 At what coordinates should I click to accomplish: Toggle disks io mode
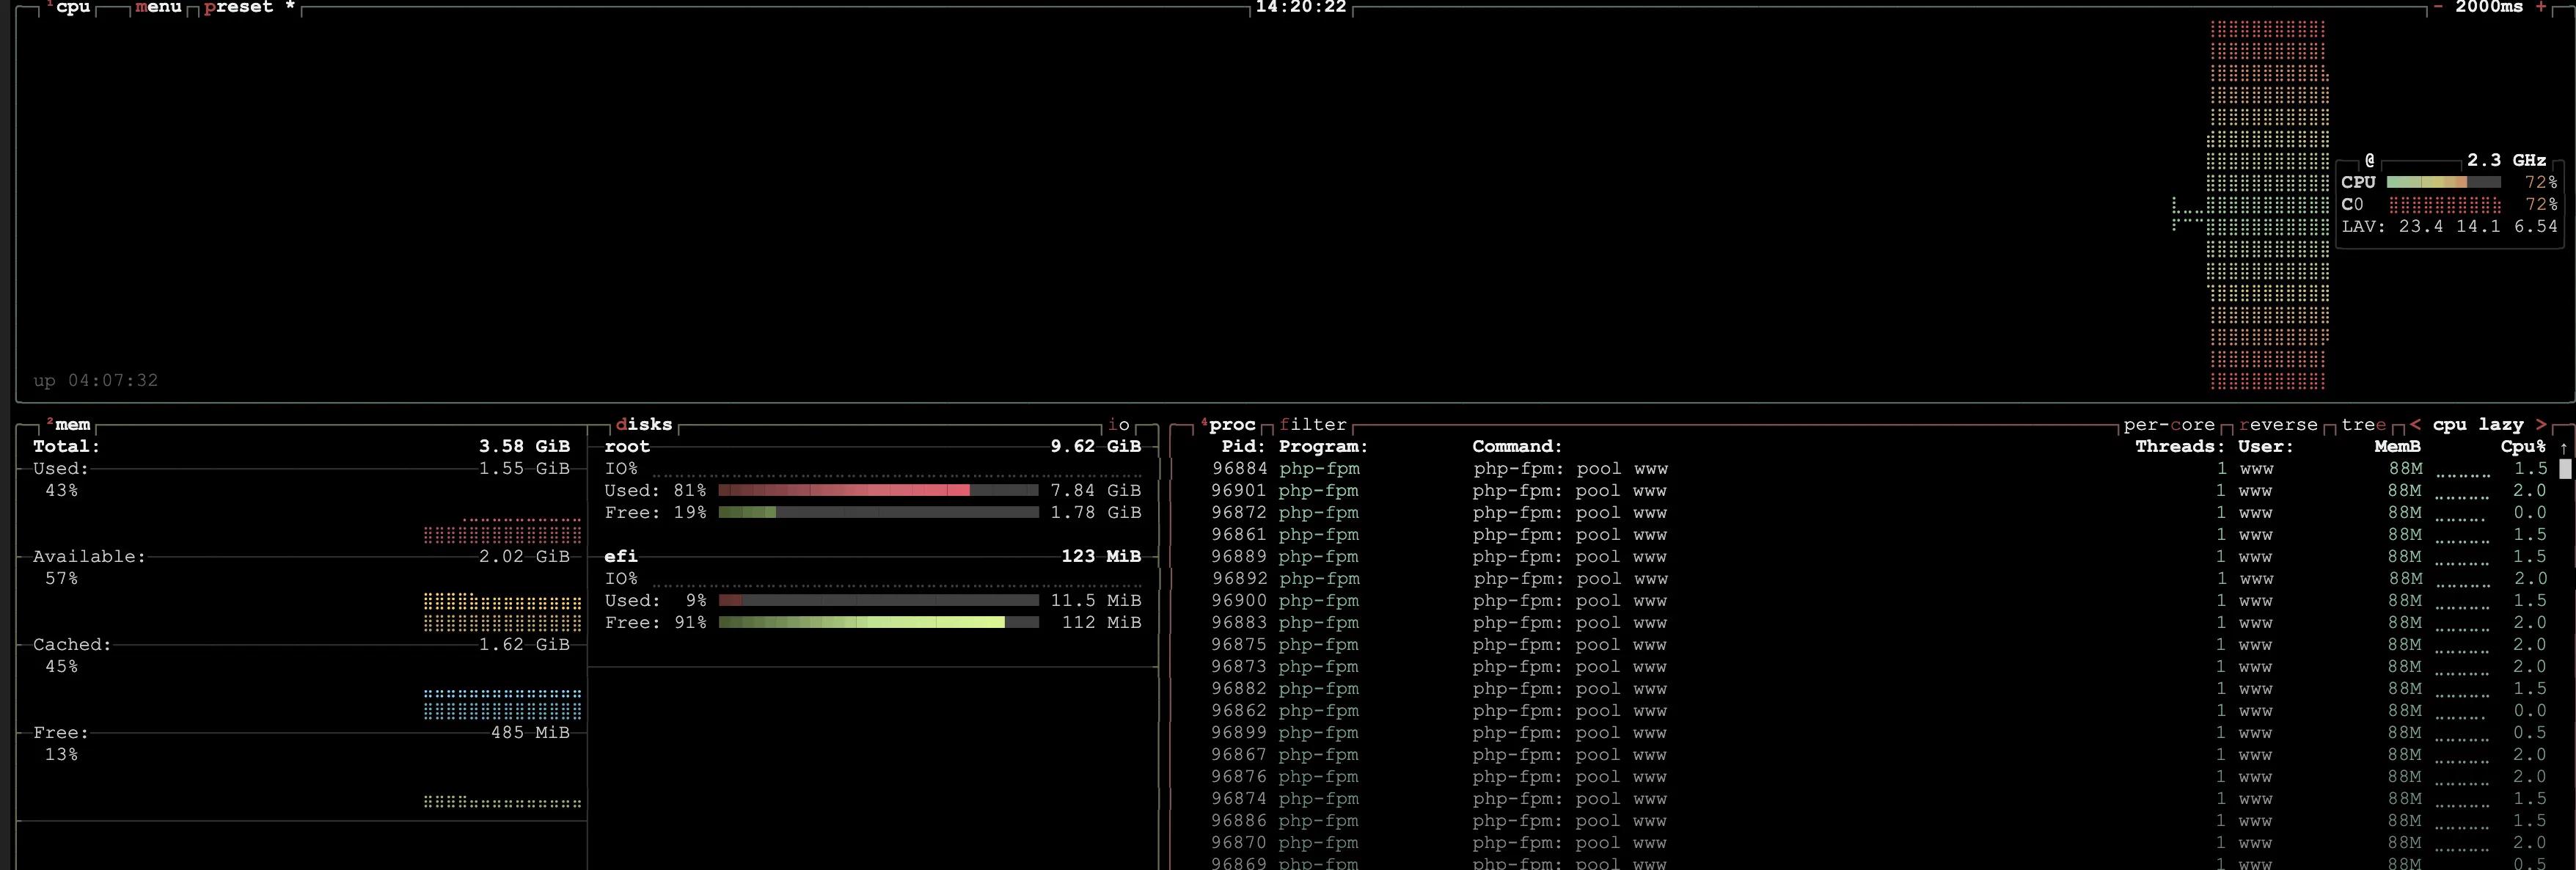point(1118,425)
